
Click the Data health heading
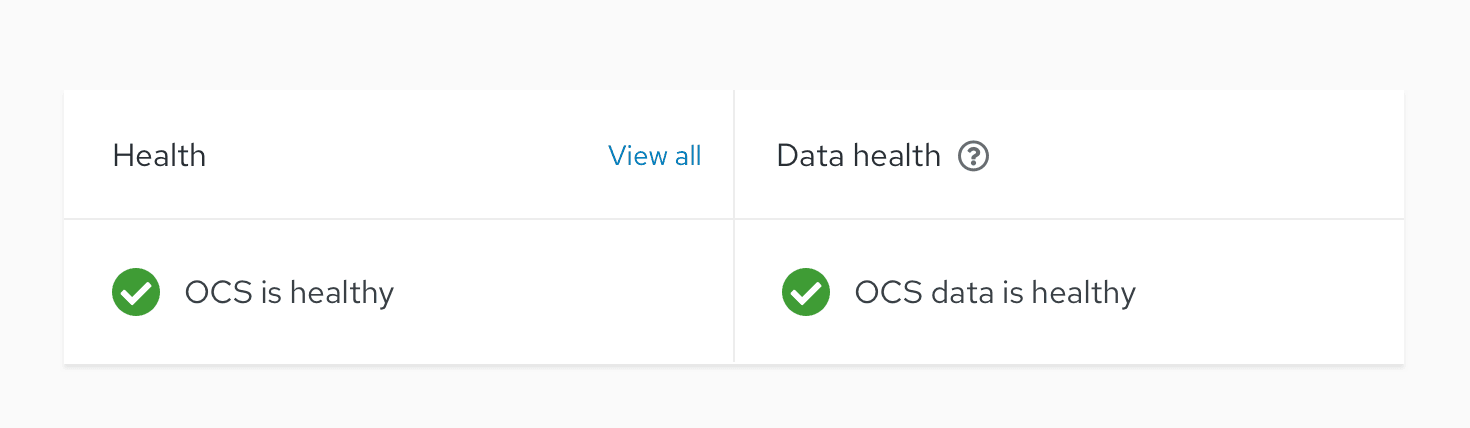(858, 156)
